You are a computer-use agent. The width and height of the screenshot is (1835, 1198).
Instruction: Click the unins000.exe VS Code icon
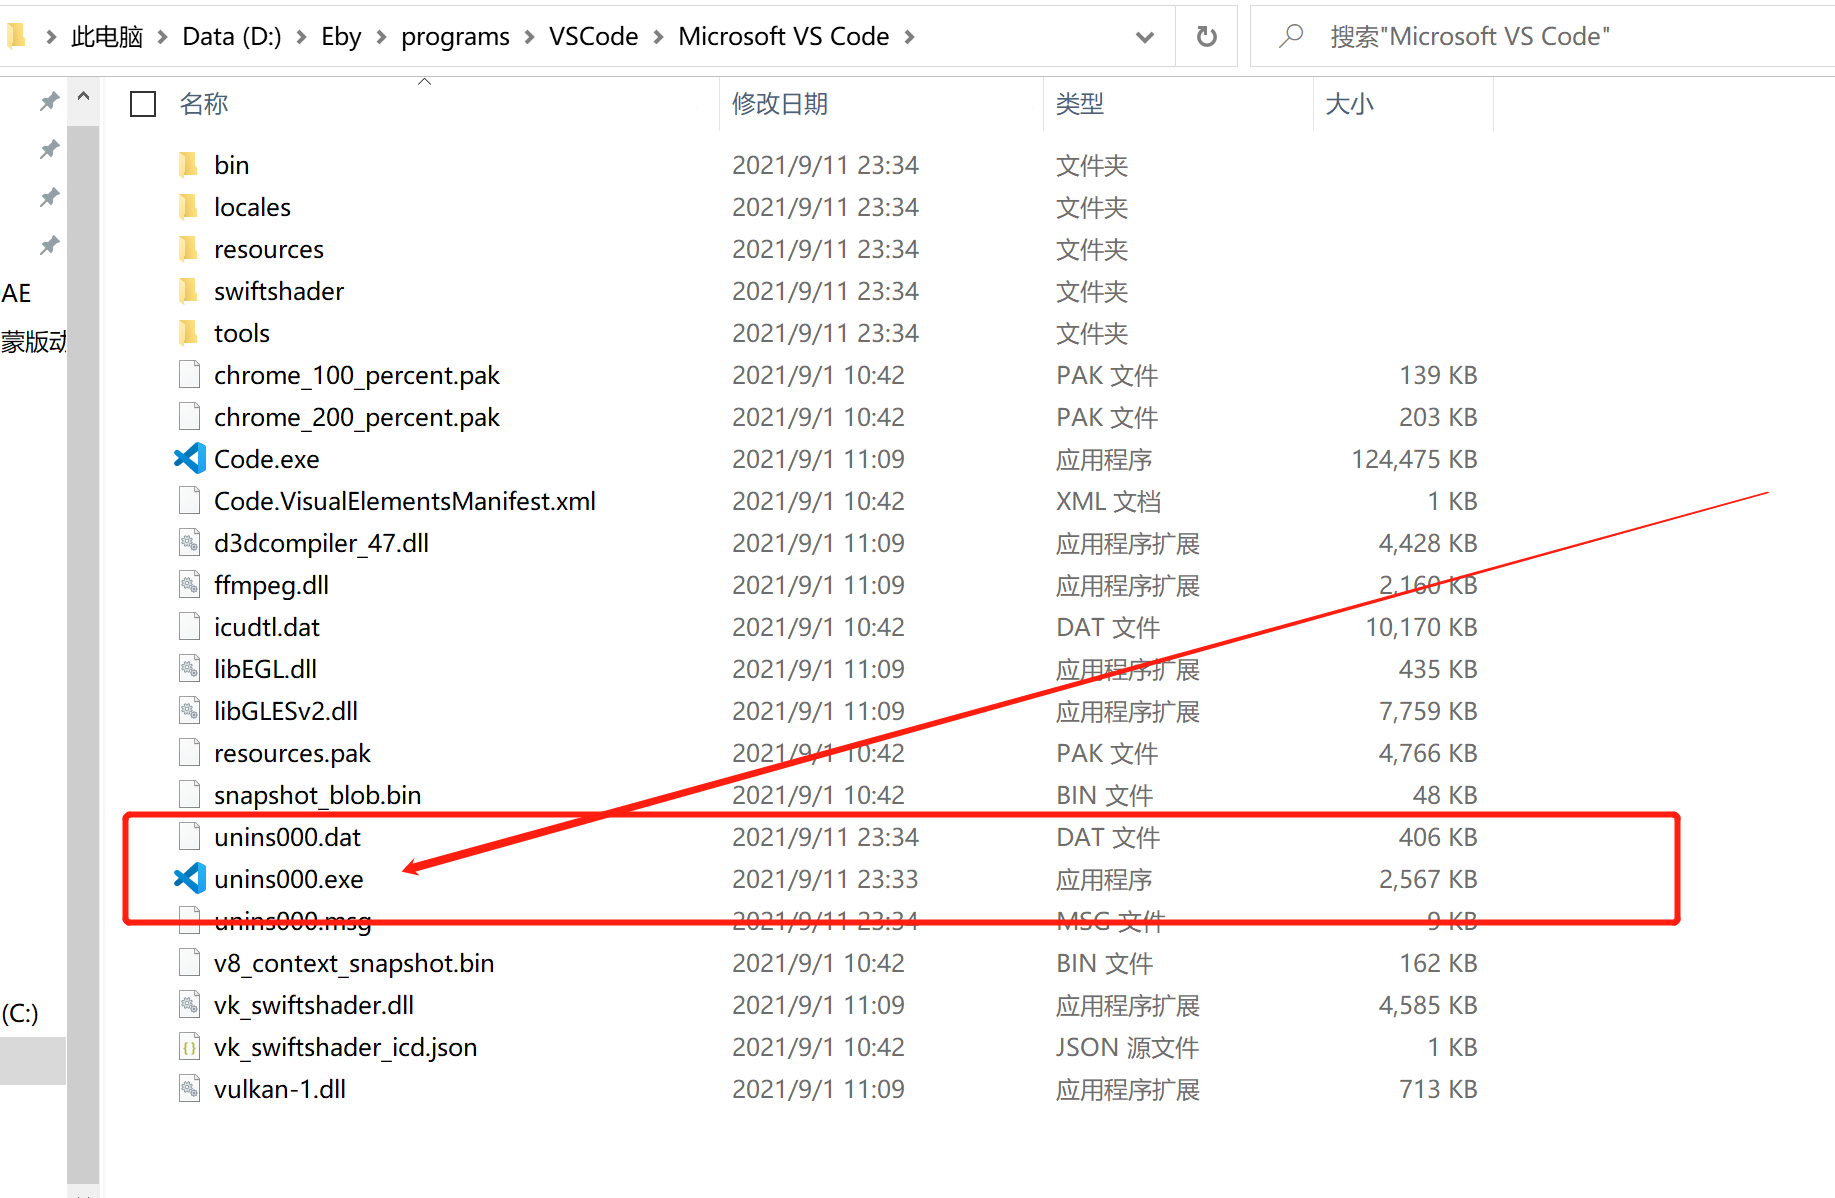coord(189,878)
